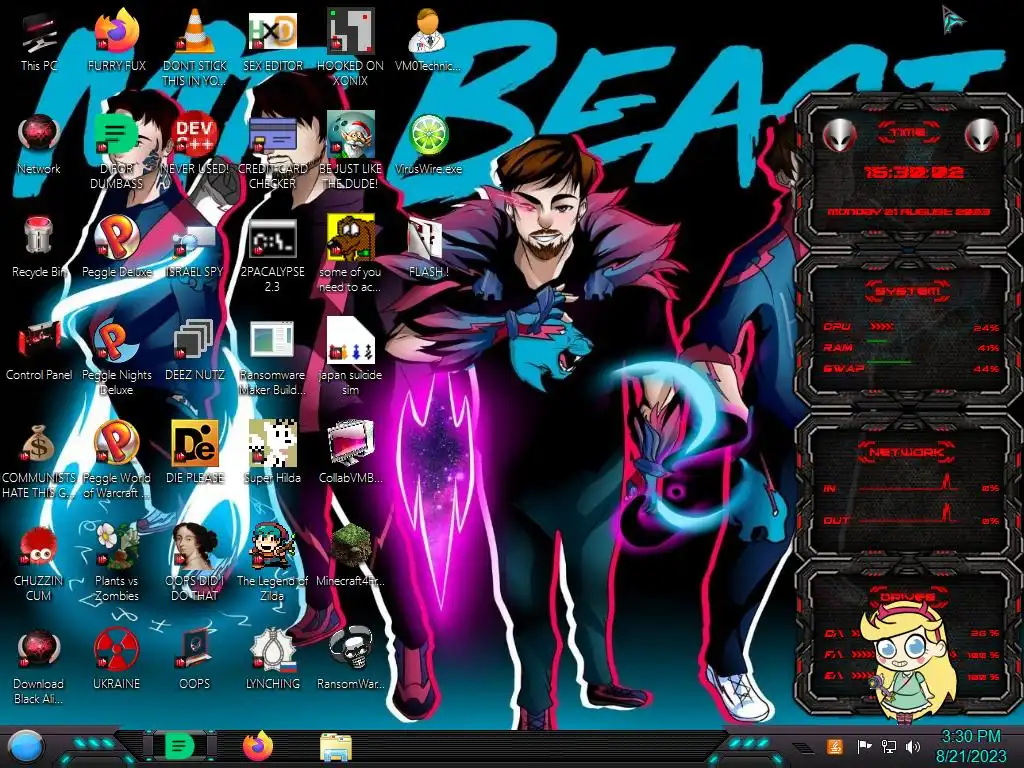Open the This PC desktop icon
Screen dimensions: 1024x768
click(x=39, y=42)
